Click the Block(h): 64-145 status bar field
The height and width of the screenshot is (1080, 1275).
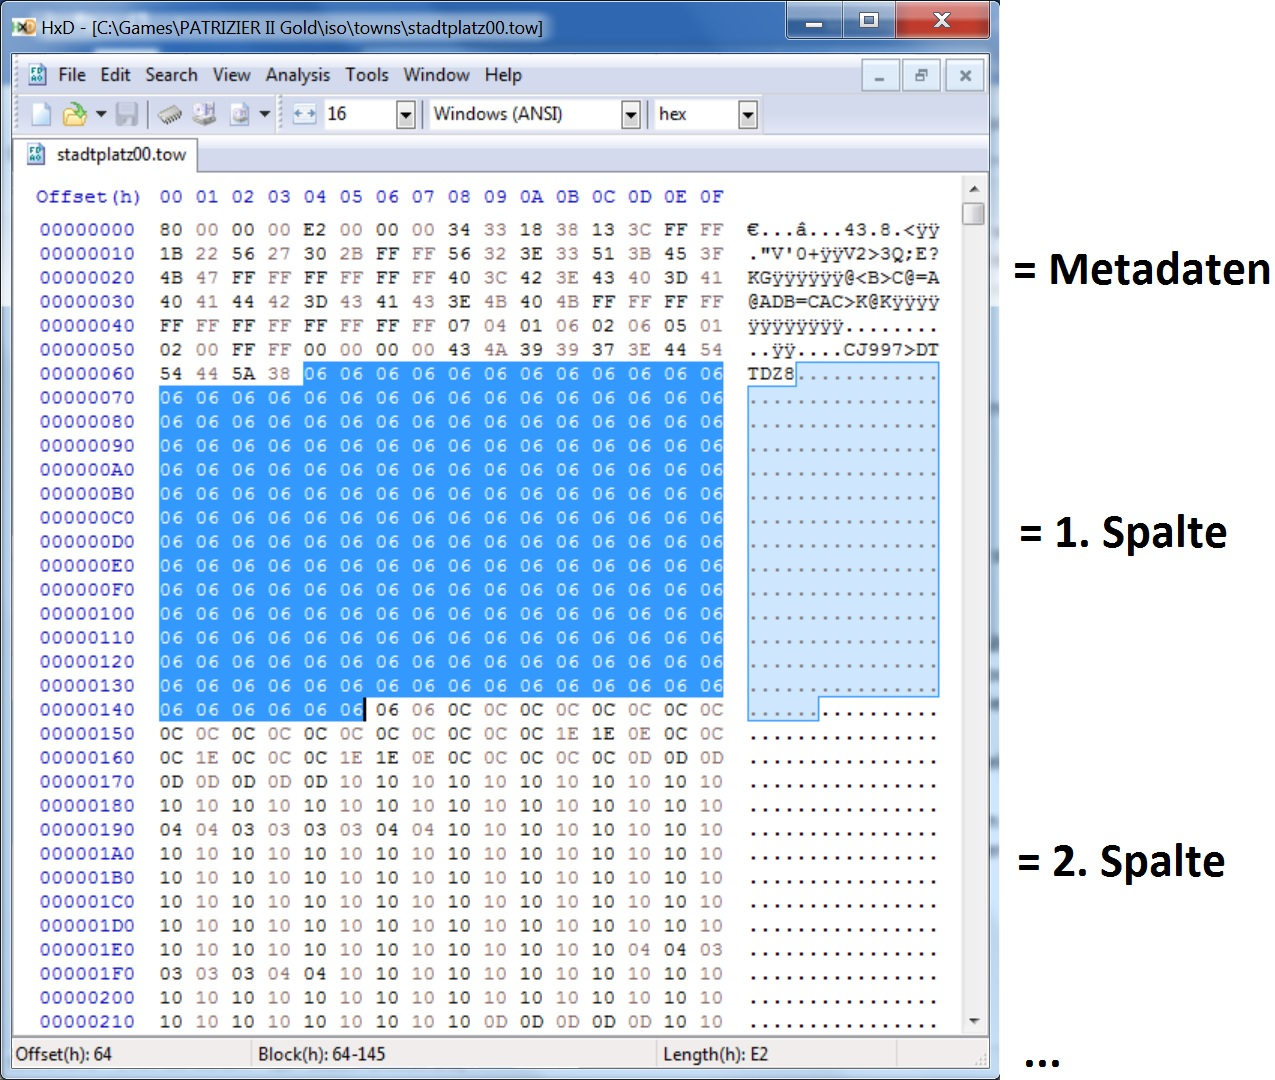[x=454, y=1054]
